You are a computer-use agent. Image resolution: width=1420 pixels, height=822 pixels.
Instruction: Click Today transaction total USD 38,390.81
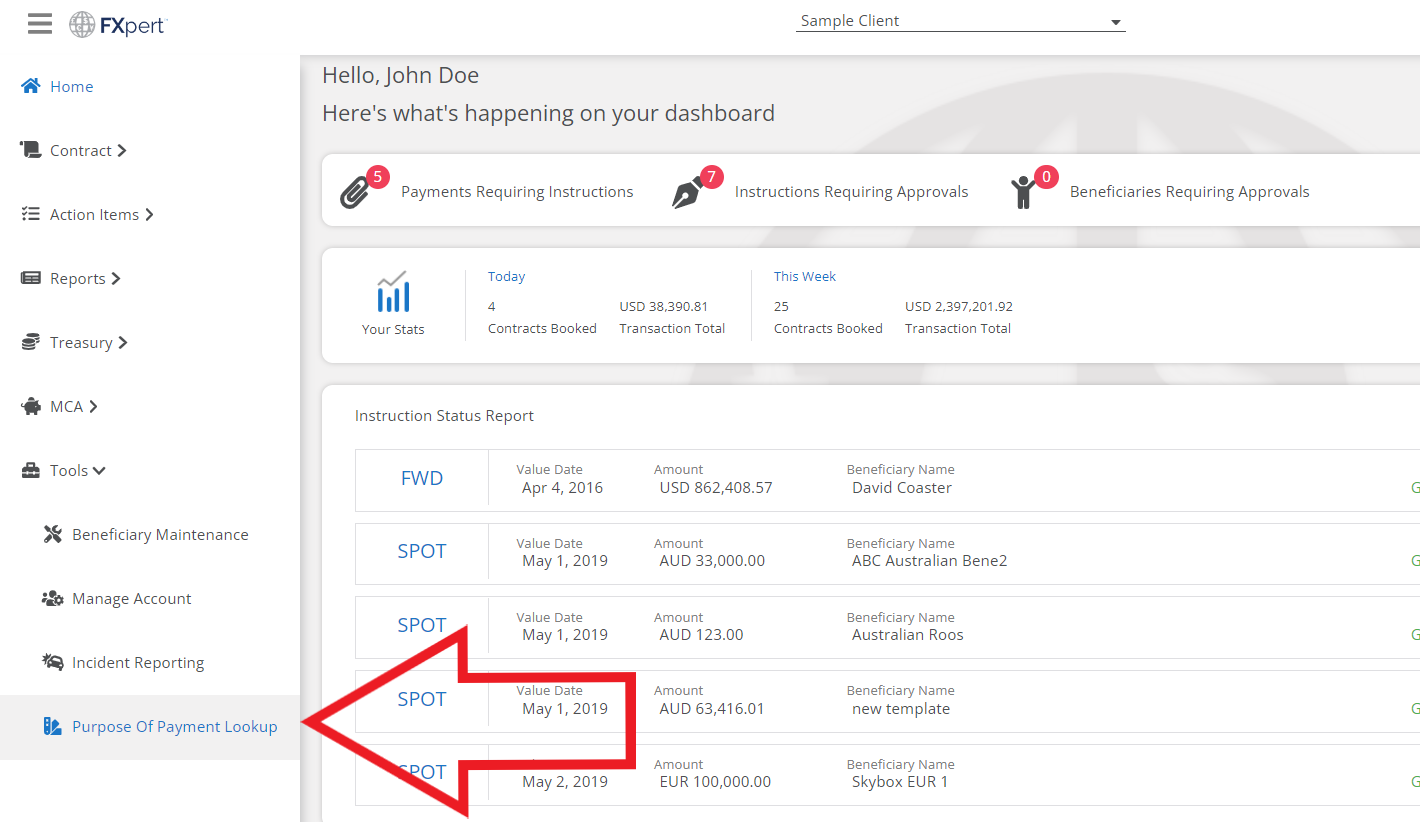[664, 306]
